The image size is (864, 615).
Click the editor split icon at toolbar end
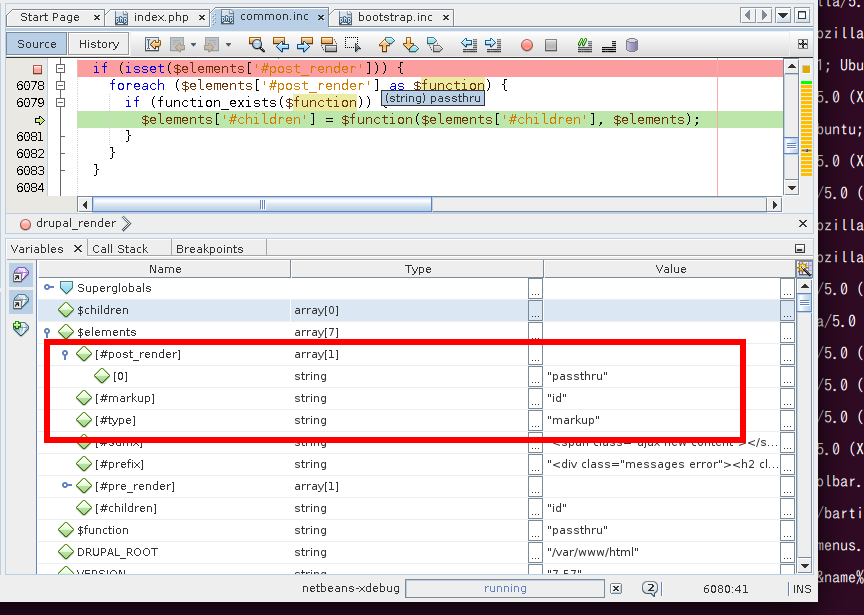click(x=803, y=44)
